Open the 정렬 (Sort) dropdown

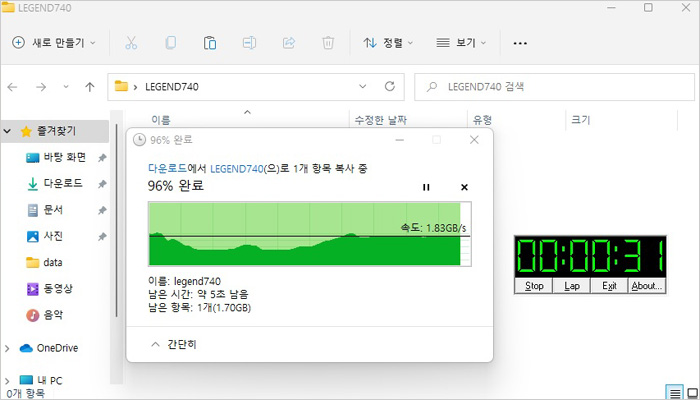[x=388, y=43]
